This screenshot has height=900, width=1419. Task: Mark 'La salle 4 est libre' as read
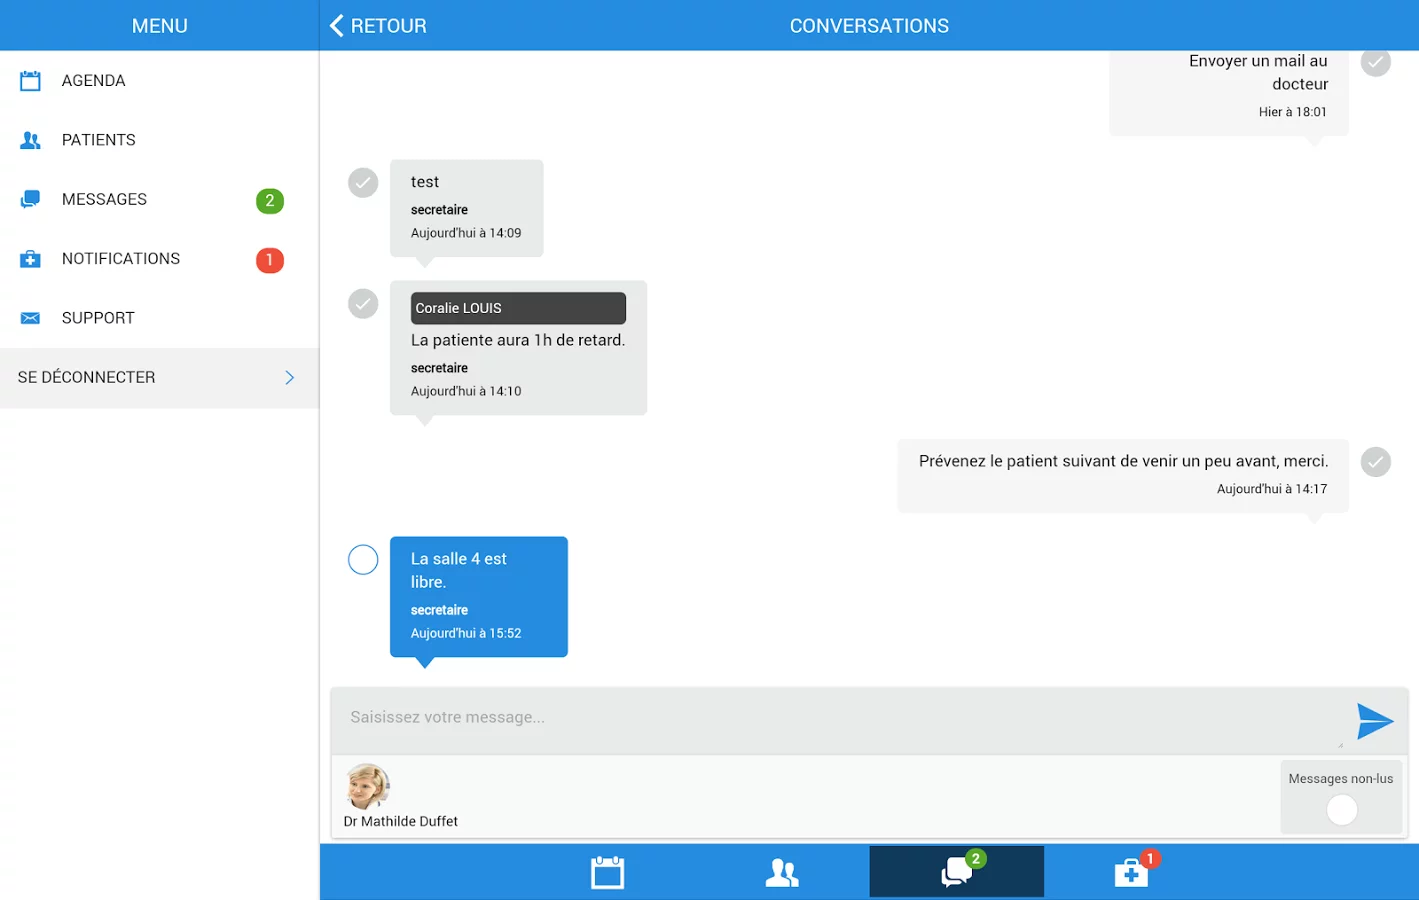[362, 559]
